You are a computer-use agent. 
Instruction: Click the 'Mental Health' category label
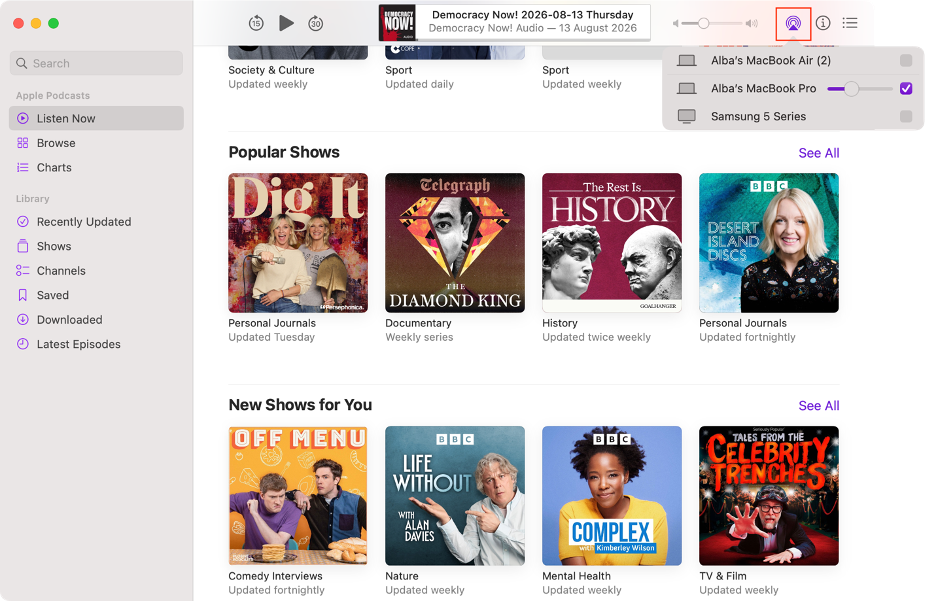pos(576,576)
